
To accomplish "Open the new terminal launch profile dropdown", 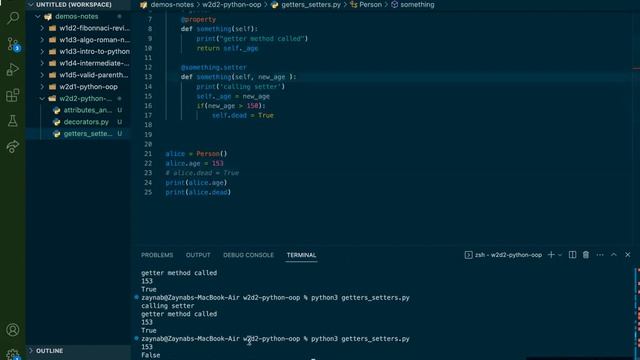I will (x=560, y=255).
